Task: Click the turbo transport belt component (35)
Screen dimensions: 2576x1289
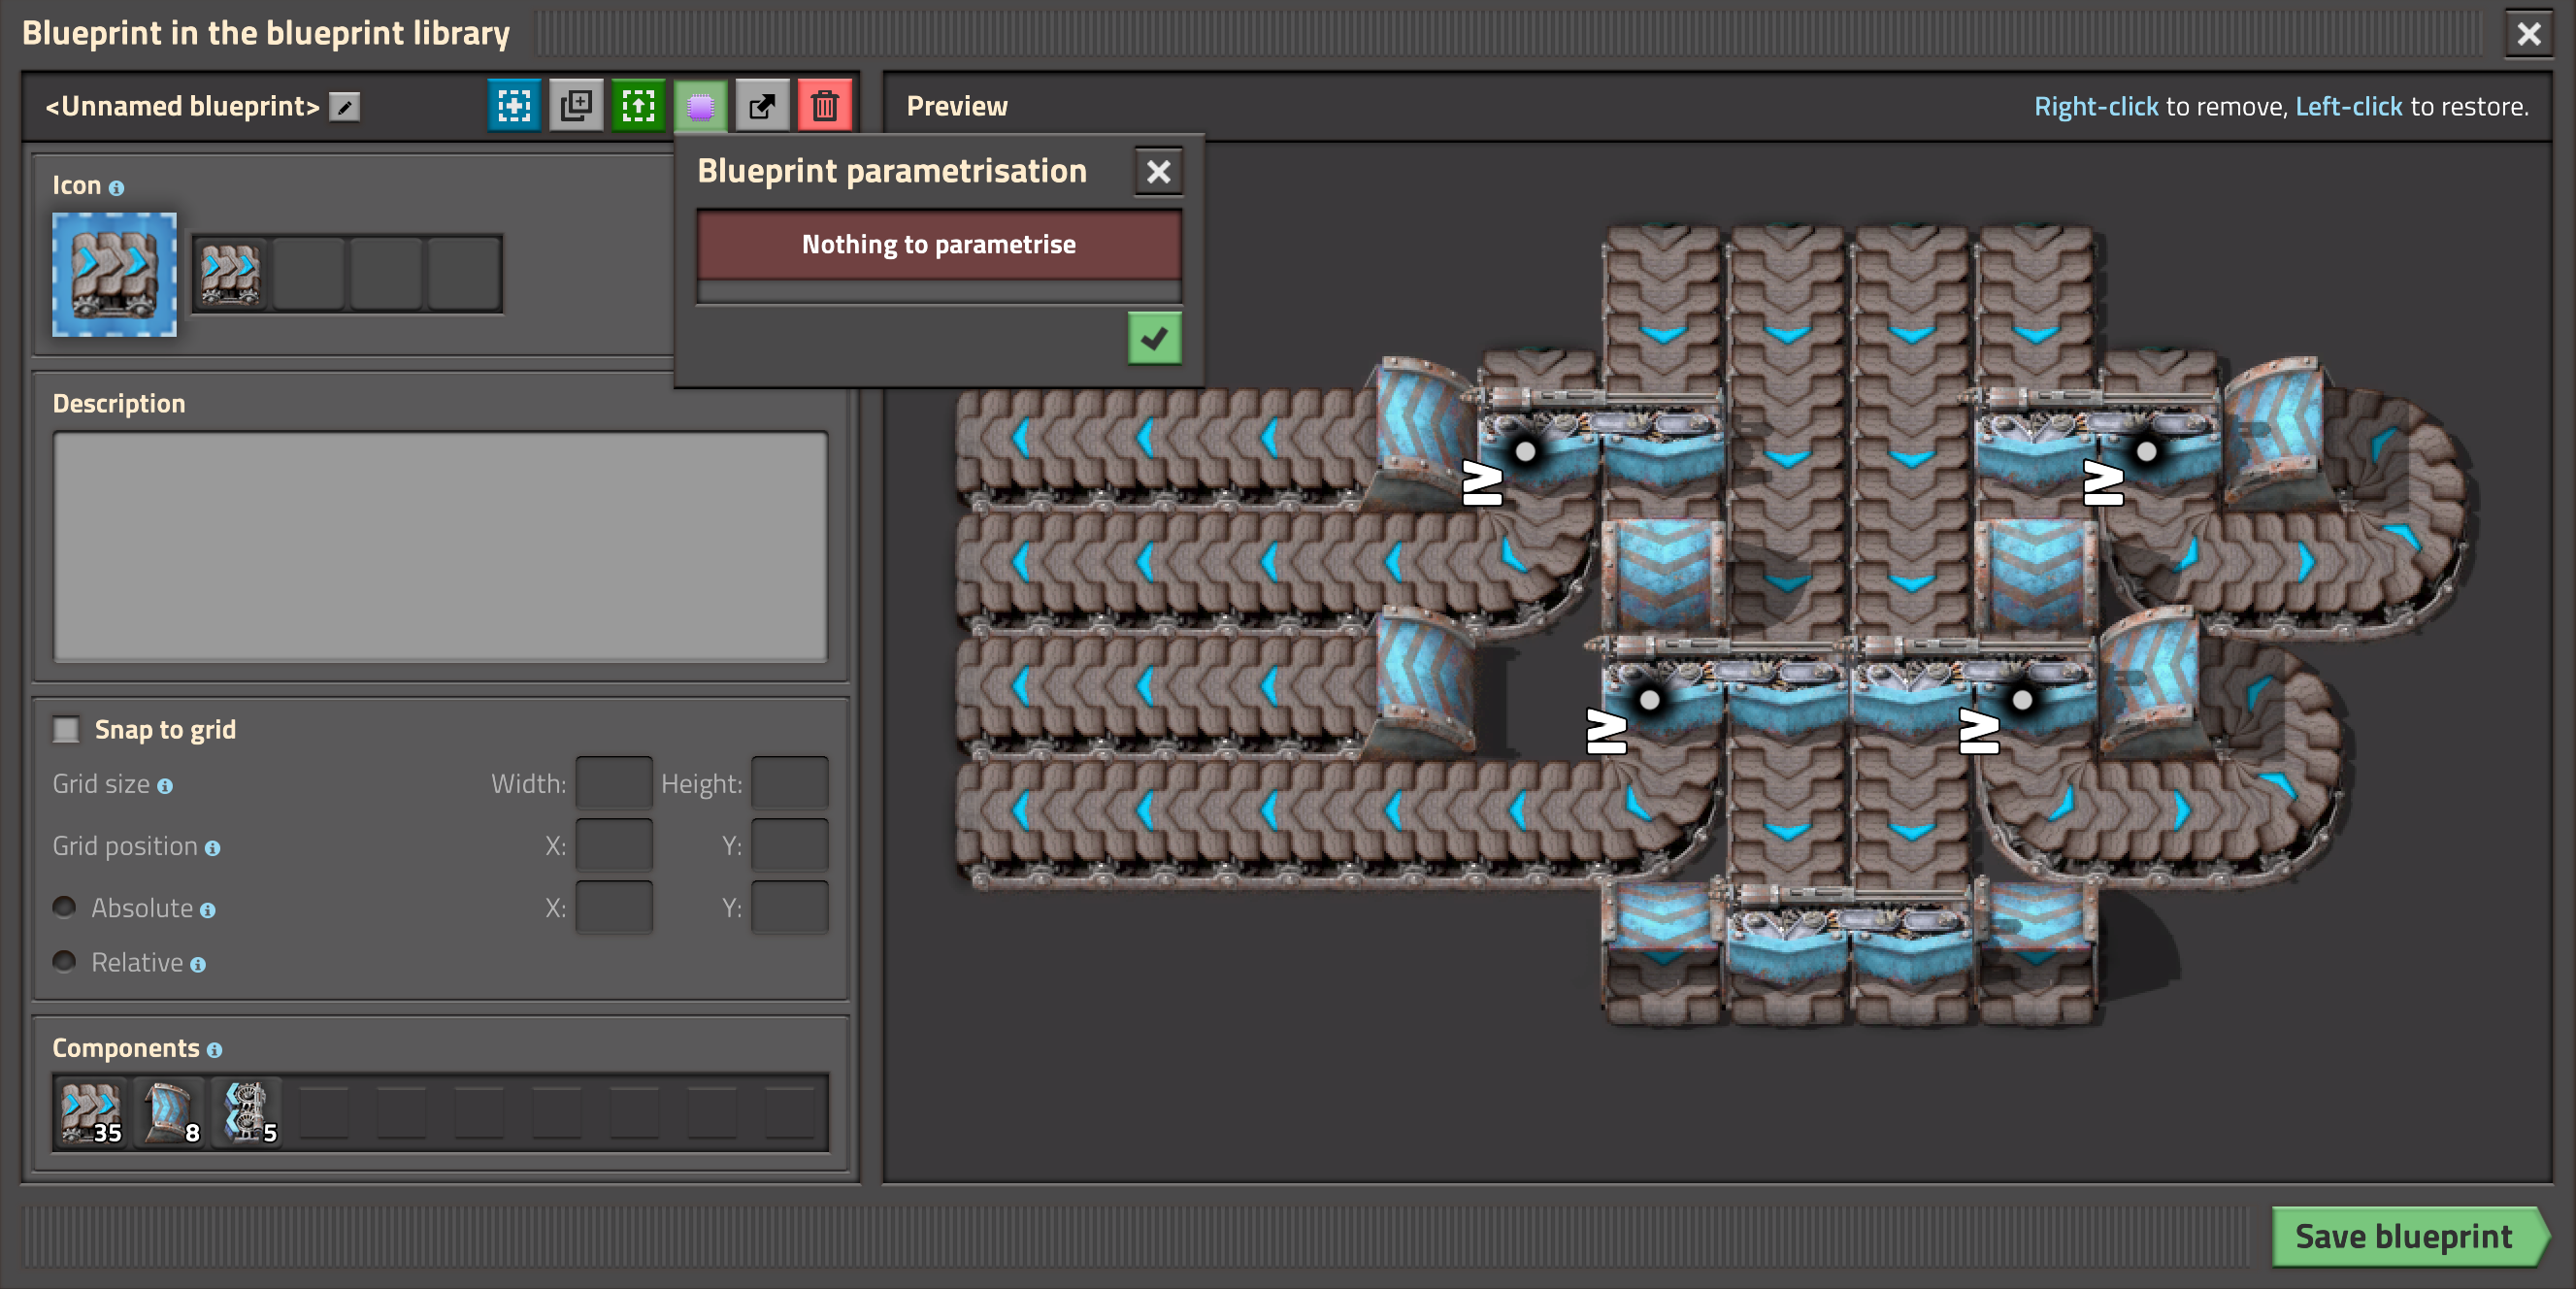Action: (x=91, y=1112)
